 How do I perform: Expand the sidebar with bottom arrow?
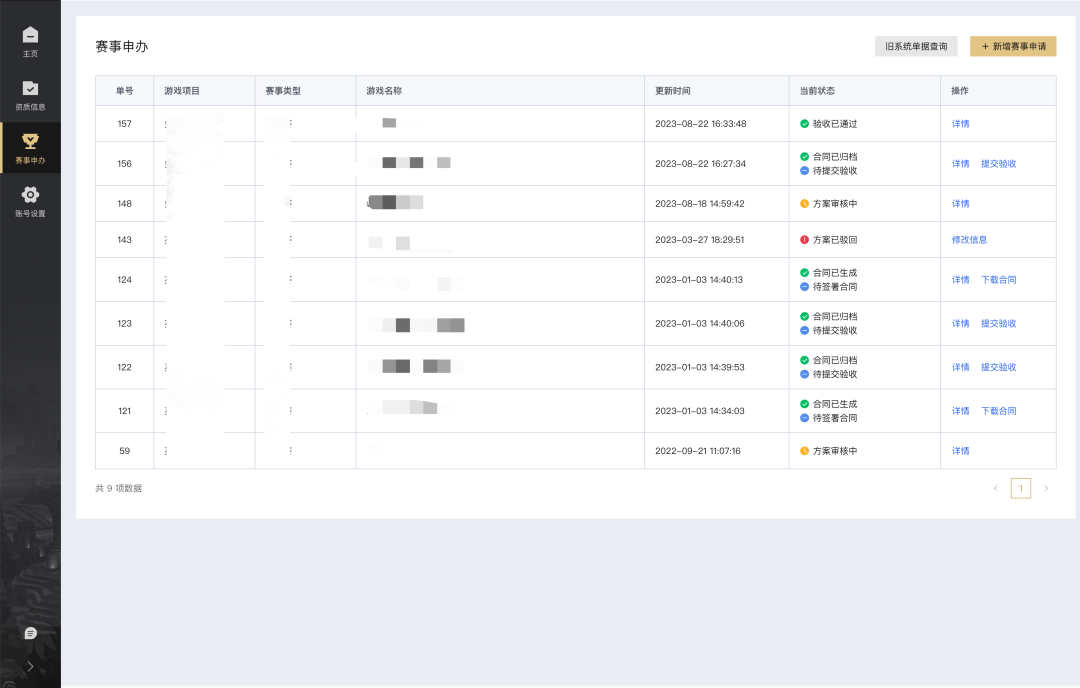point(30,666)
